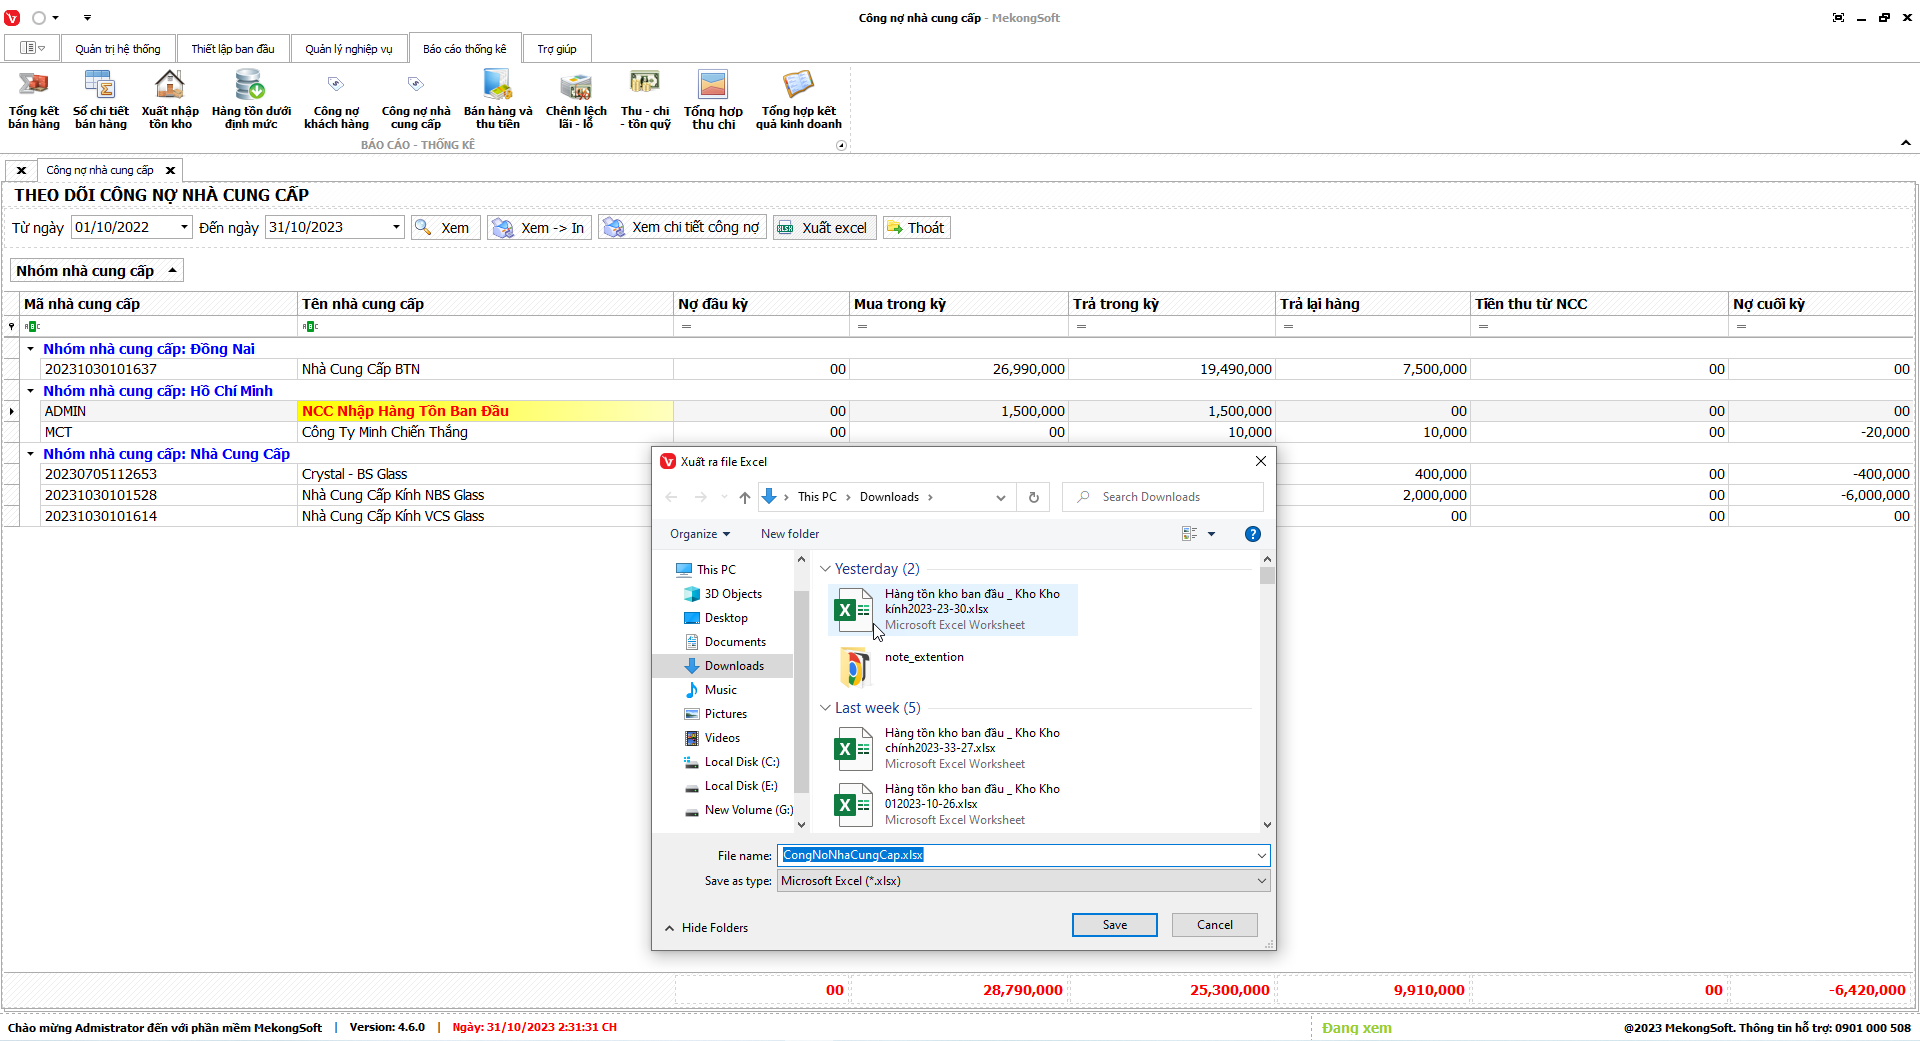Collapse the ribbon with the arrow
Image resolution: width=1920 pixels, height=1041 pixels.
pos(1906,143)
